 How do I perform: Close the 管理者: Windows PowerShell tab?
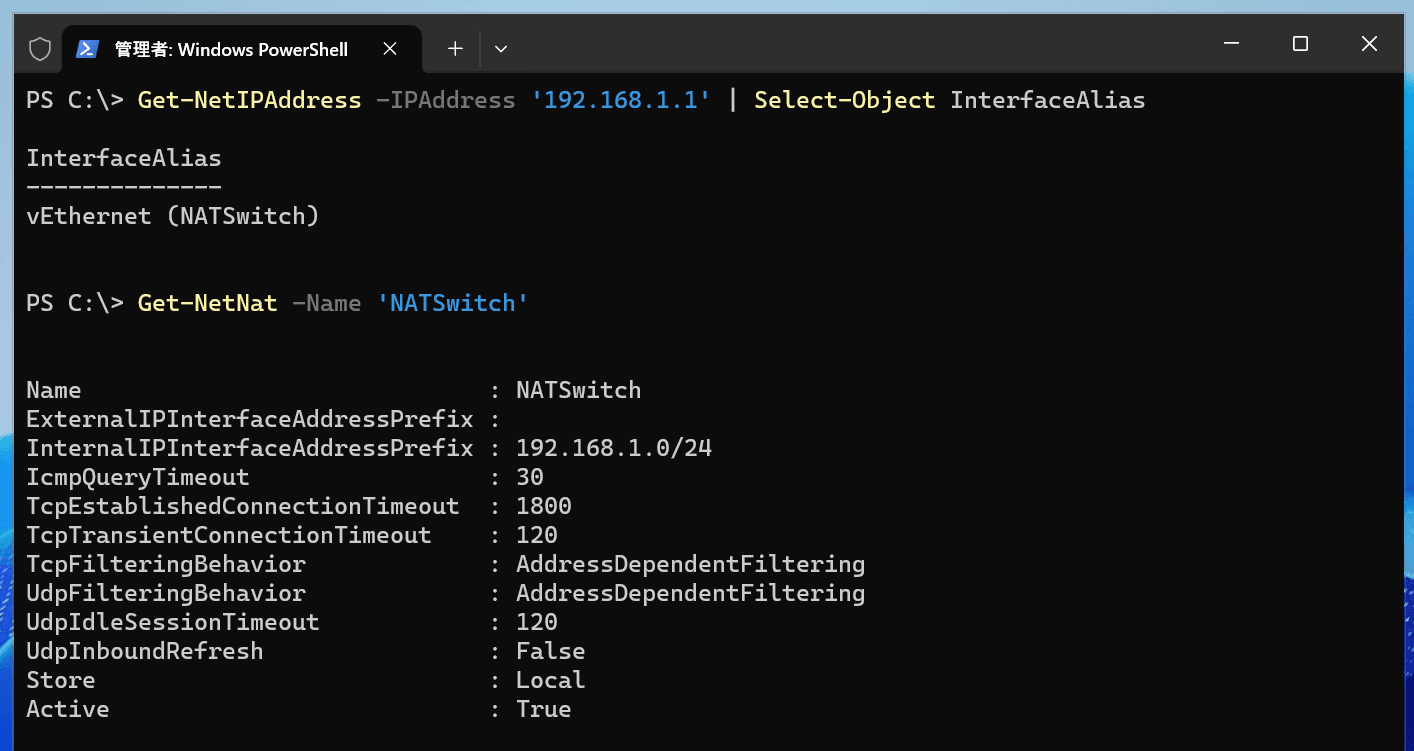(x=390, y=48)
